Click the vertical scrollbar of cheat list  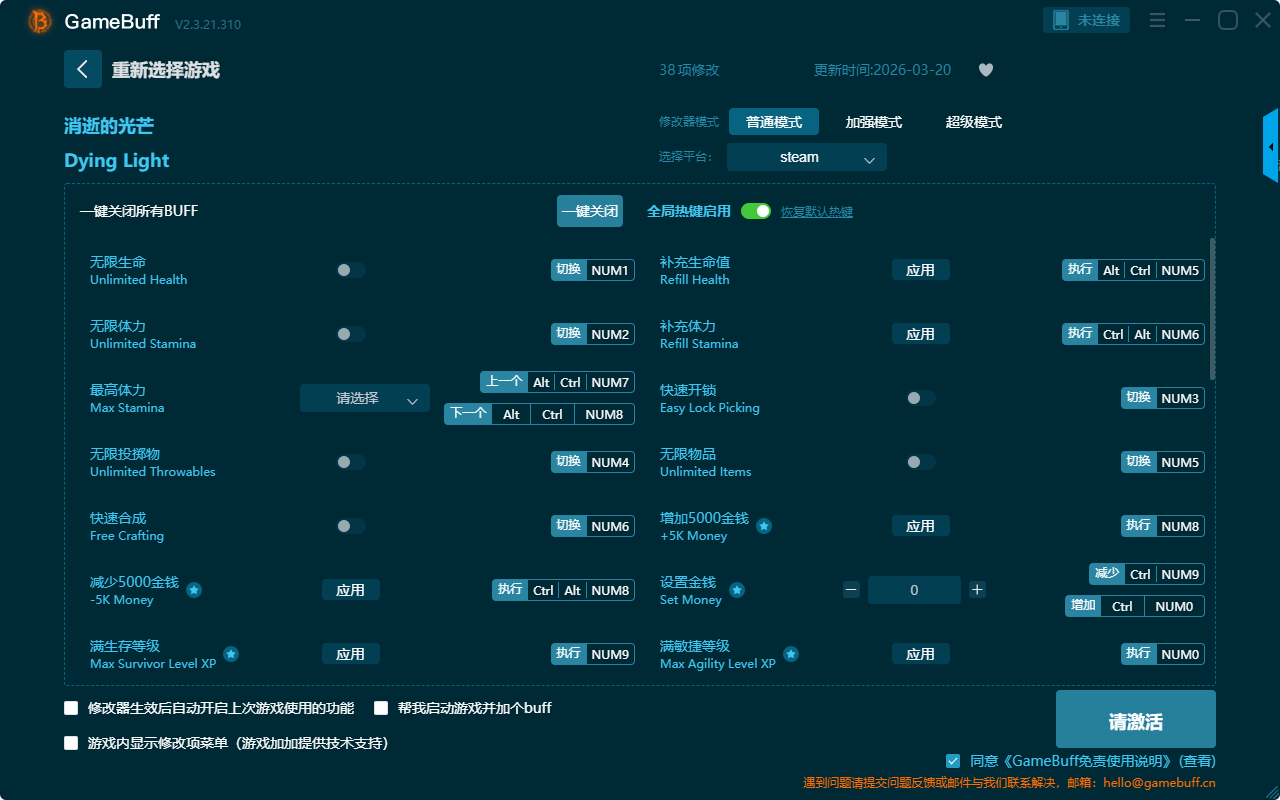1213,308
